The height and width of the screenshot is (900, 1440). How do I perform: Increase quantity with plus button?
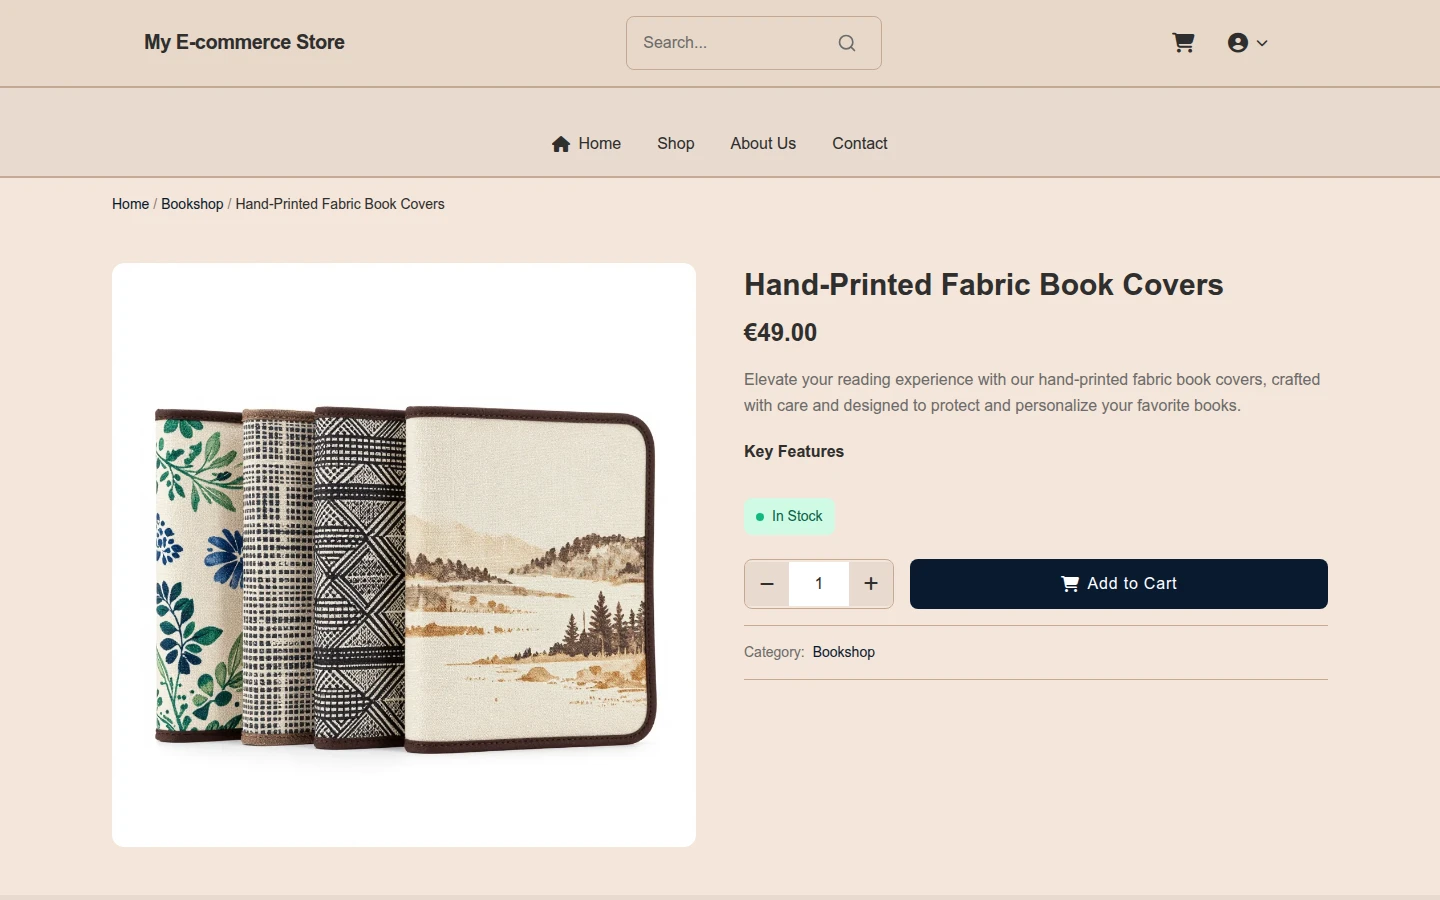(x=871, y=584)
